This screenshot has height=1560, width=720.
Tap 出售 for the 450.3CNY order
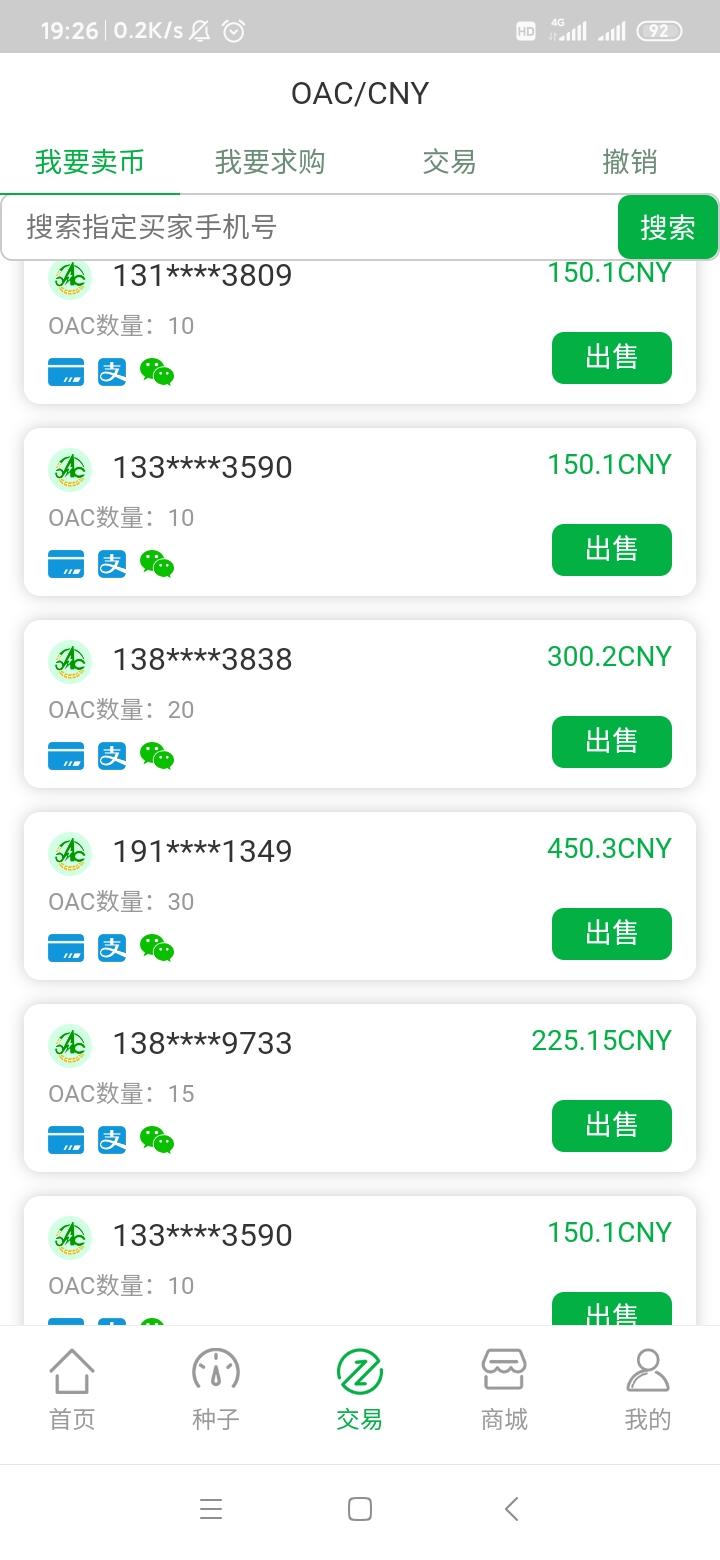[x=612, y=934]
